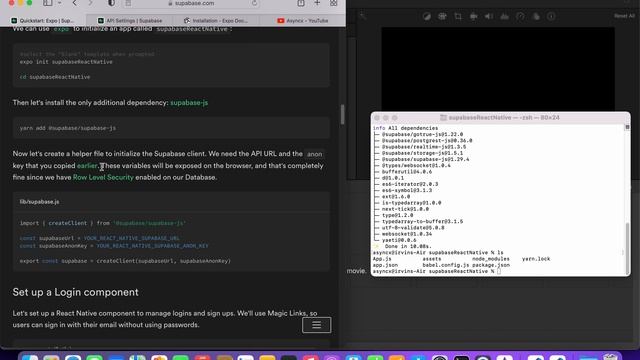Click "babel.config.js" in the Terminal ls output
The image size is (640, 360).
pos(446,265)
